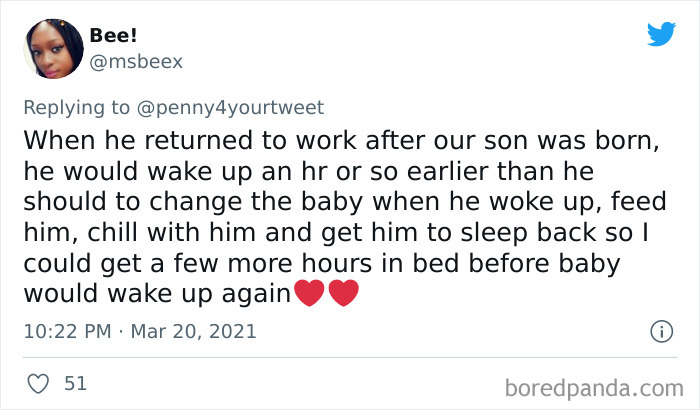Like the tweet with the heart icon

pyautogui.click(x=36, y=383)
